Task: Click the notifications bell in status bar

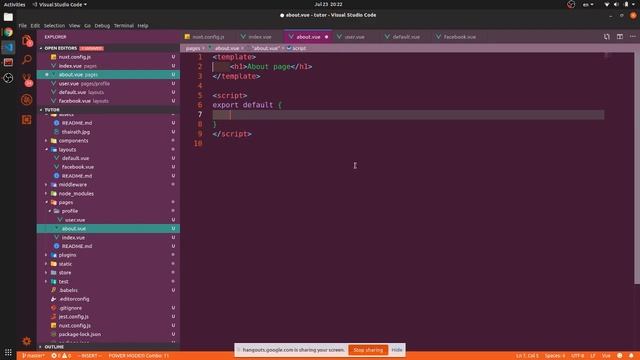Action: 631,356
